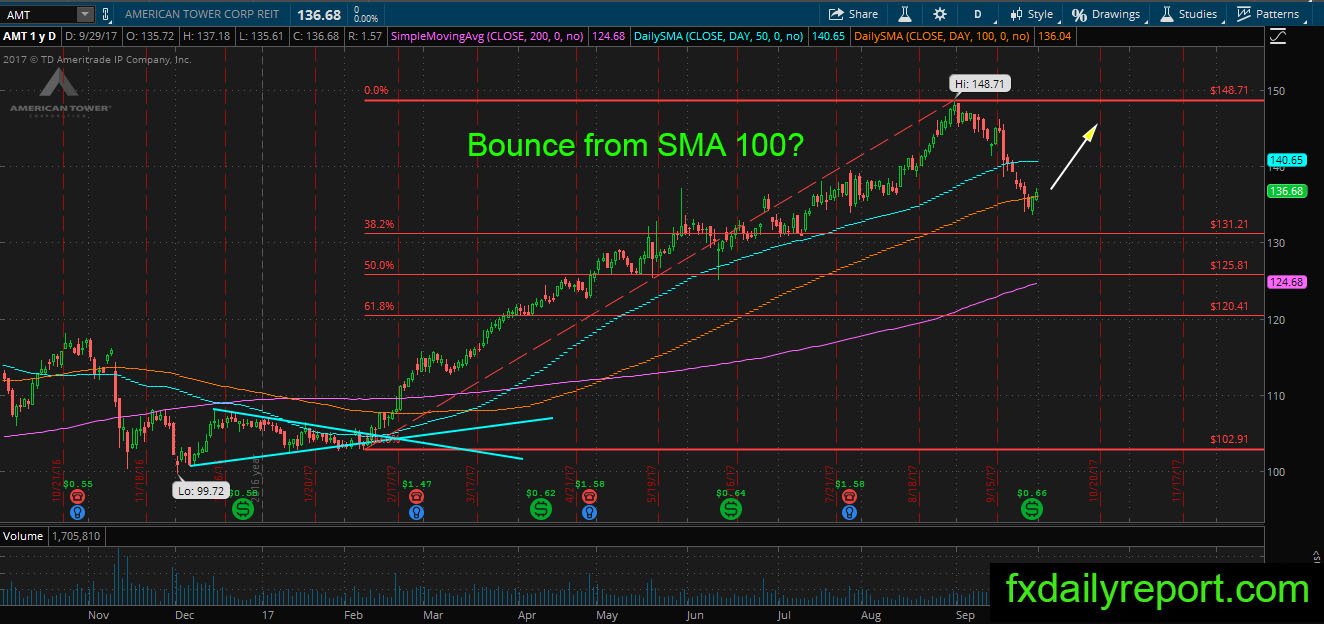Click the red earnings phone icon under $1.58 in July
Screen dimensions: 1324x624
click(x=850, y=496)
